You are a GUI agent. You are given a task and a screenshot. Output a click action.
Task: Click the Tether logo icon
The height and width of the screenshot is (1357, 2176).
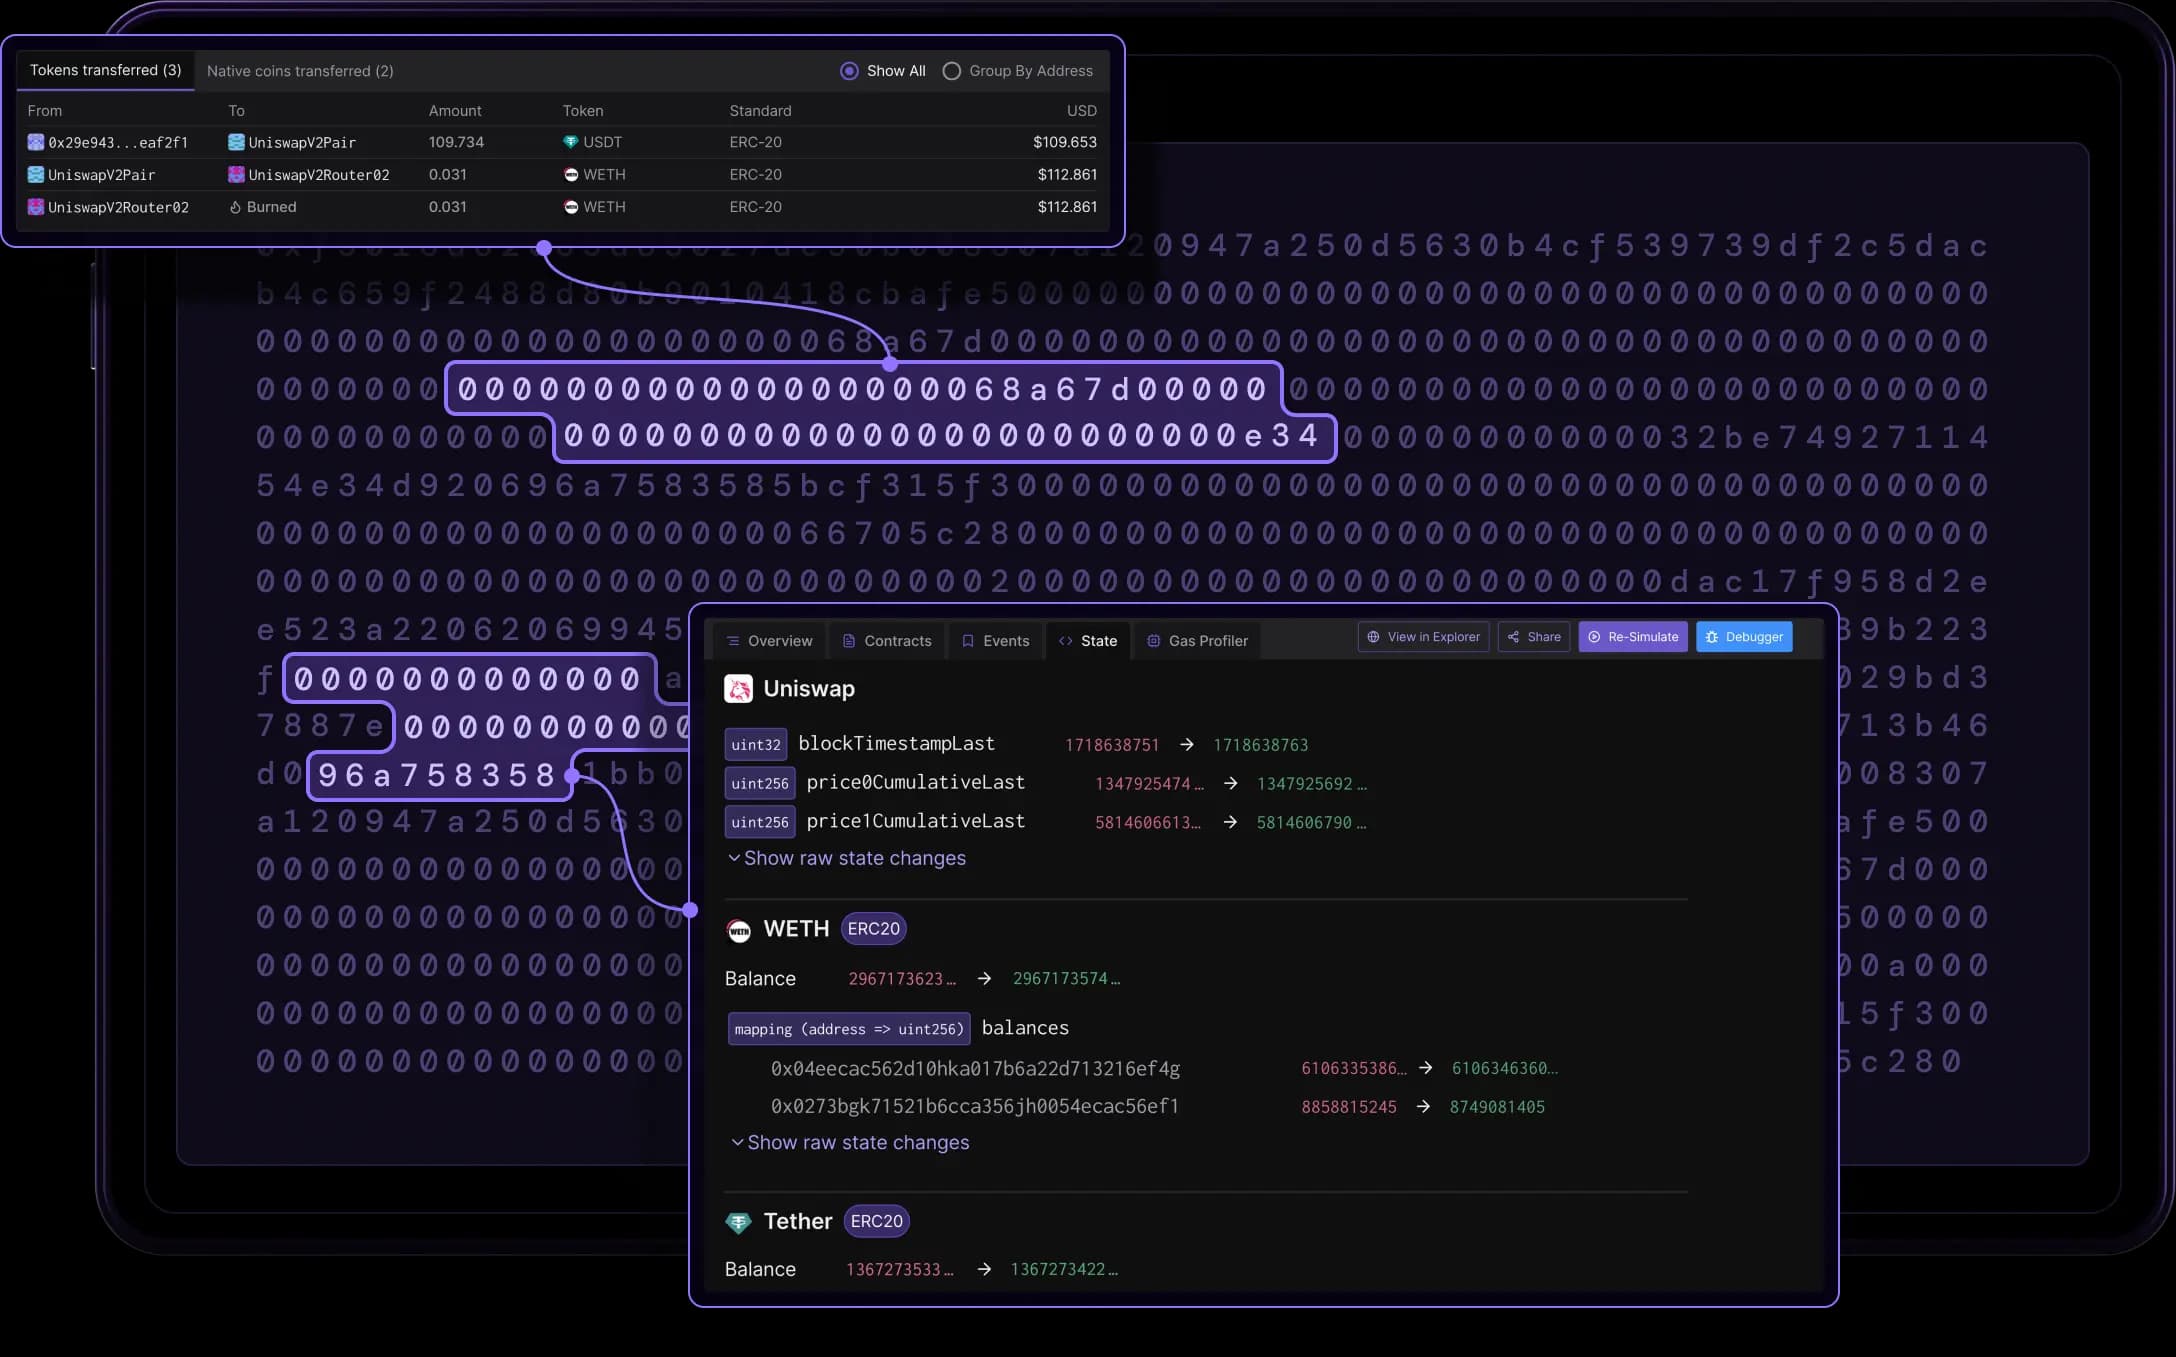(x=738, y=1222)
